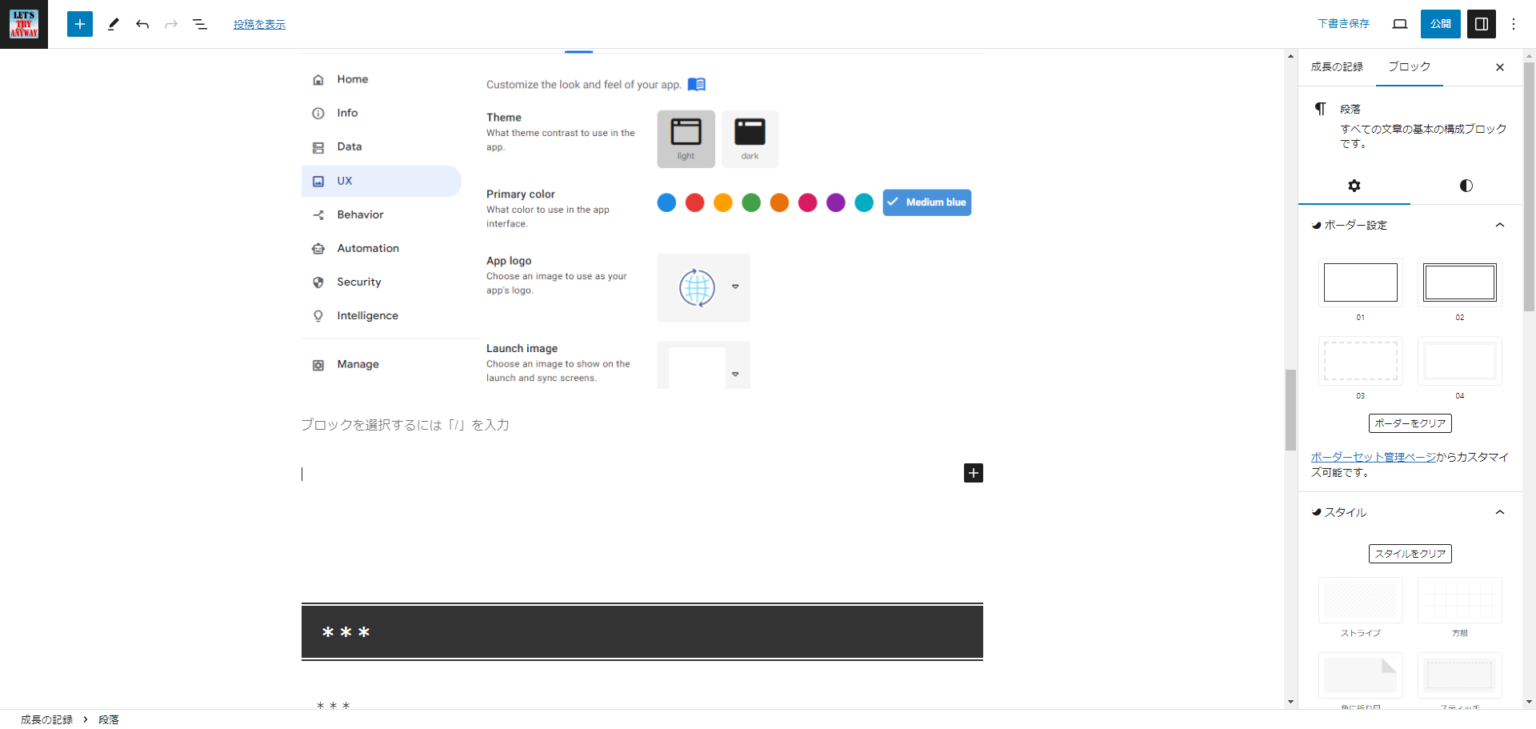
Task: Open the gear settings tab in block panel
Action: point(1354,186)
